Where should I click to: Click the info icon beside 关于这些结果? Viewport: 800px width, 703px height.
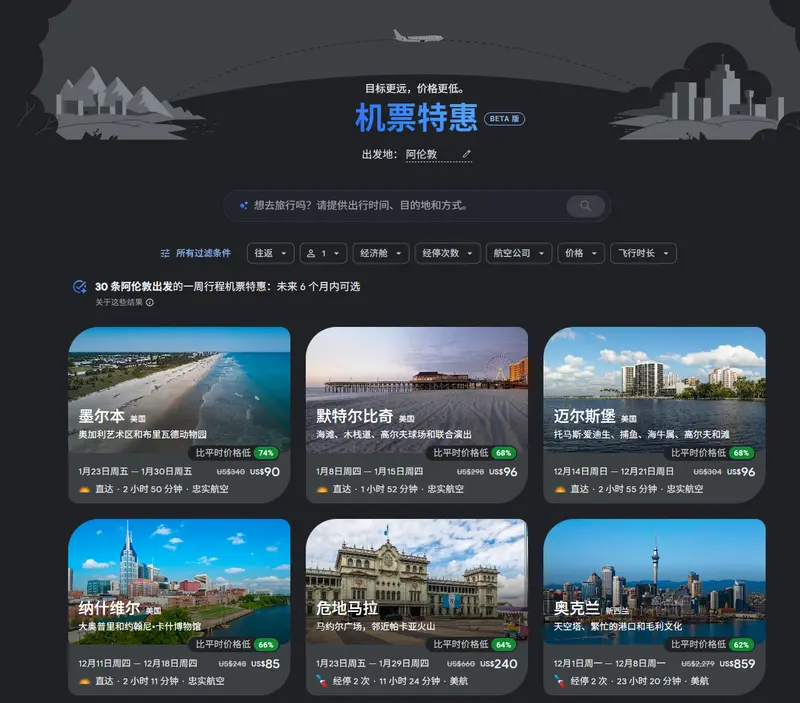tap(150, 302)
